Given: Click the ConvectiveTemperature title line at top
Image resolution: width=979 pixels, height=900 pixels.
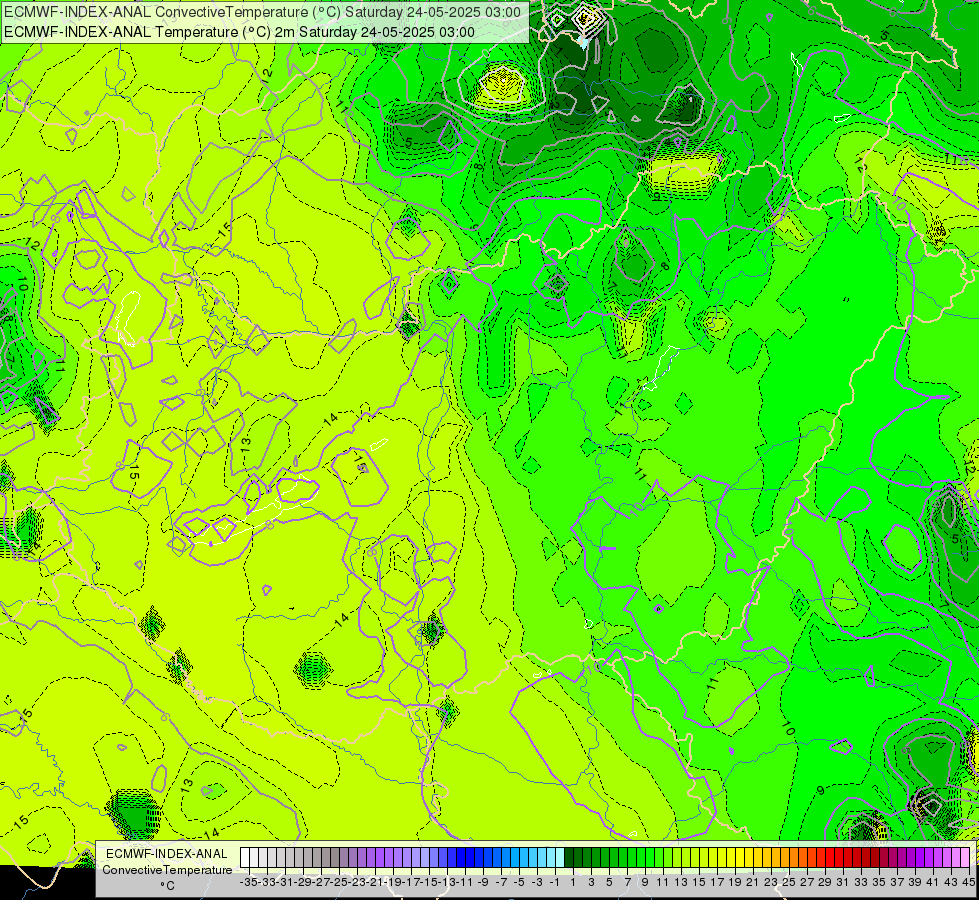Looking at the screenshot, I should [x=262, y=12].
